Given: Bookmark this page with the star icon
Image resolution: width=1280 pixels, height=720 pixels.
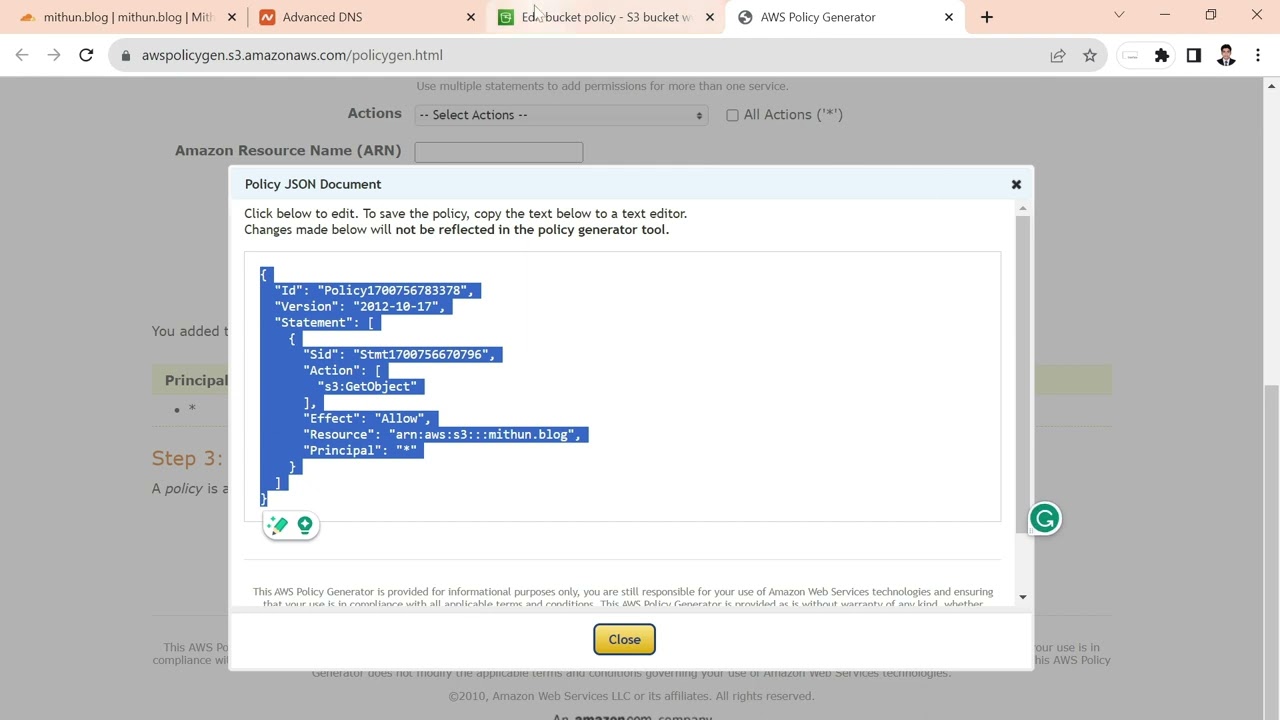Looking at the screenshot, I should pyautogui.click(x=1090, y=56).
